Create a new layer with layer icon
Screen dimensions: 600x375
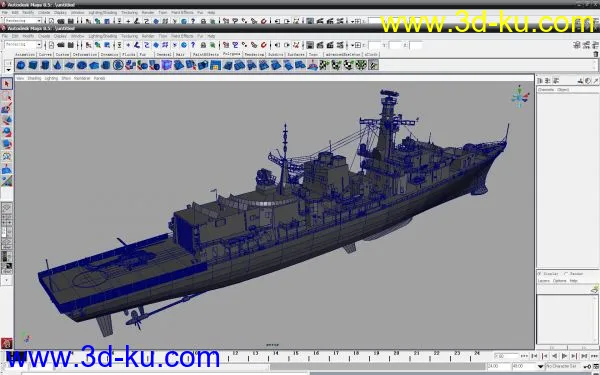(594, 289)
